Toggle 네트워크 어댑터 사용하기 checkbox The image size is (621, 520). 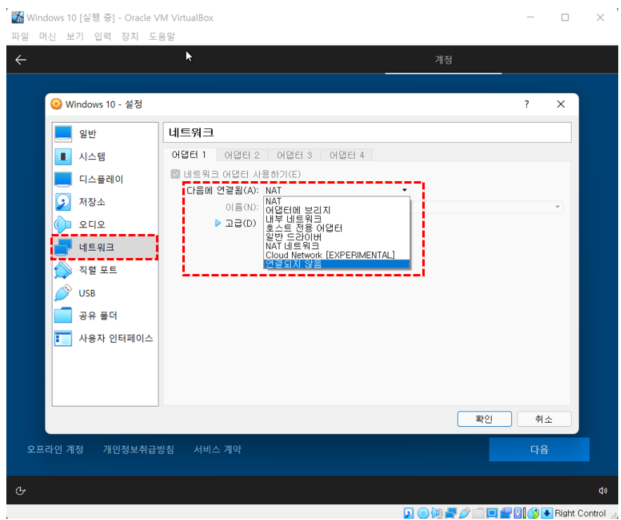coord(175,174)
